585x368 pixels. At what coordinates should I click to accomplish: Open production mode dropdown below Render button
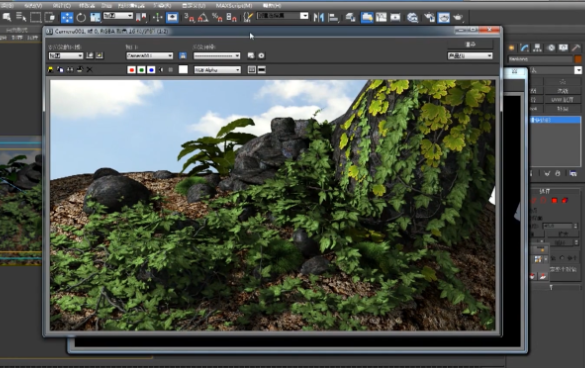point(470,56)
